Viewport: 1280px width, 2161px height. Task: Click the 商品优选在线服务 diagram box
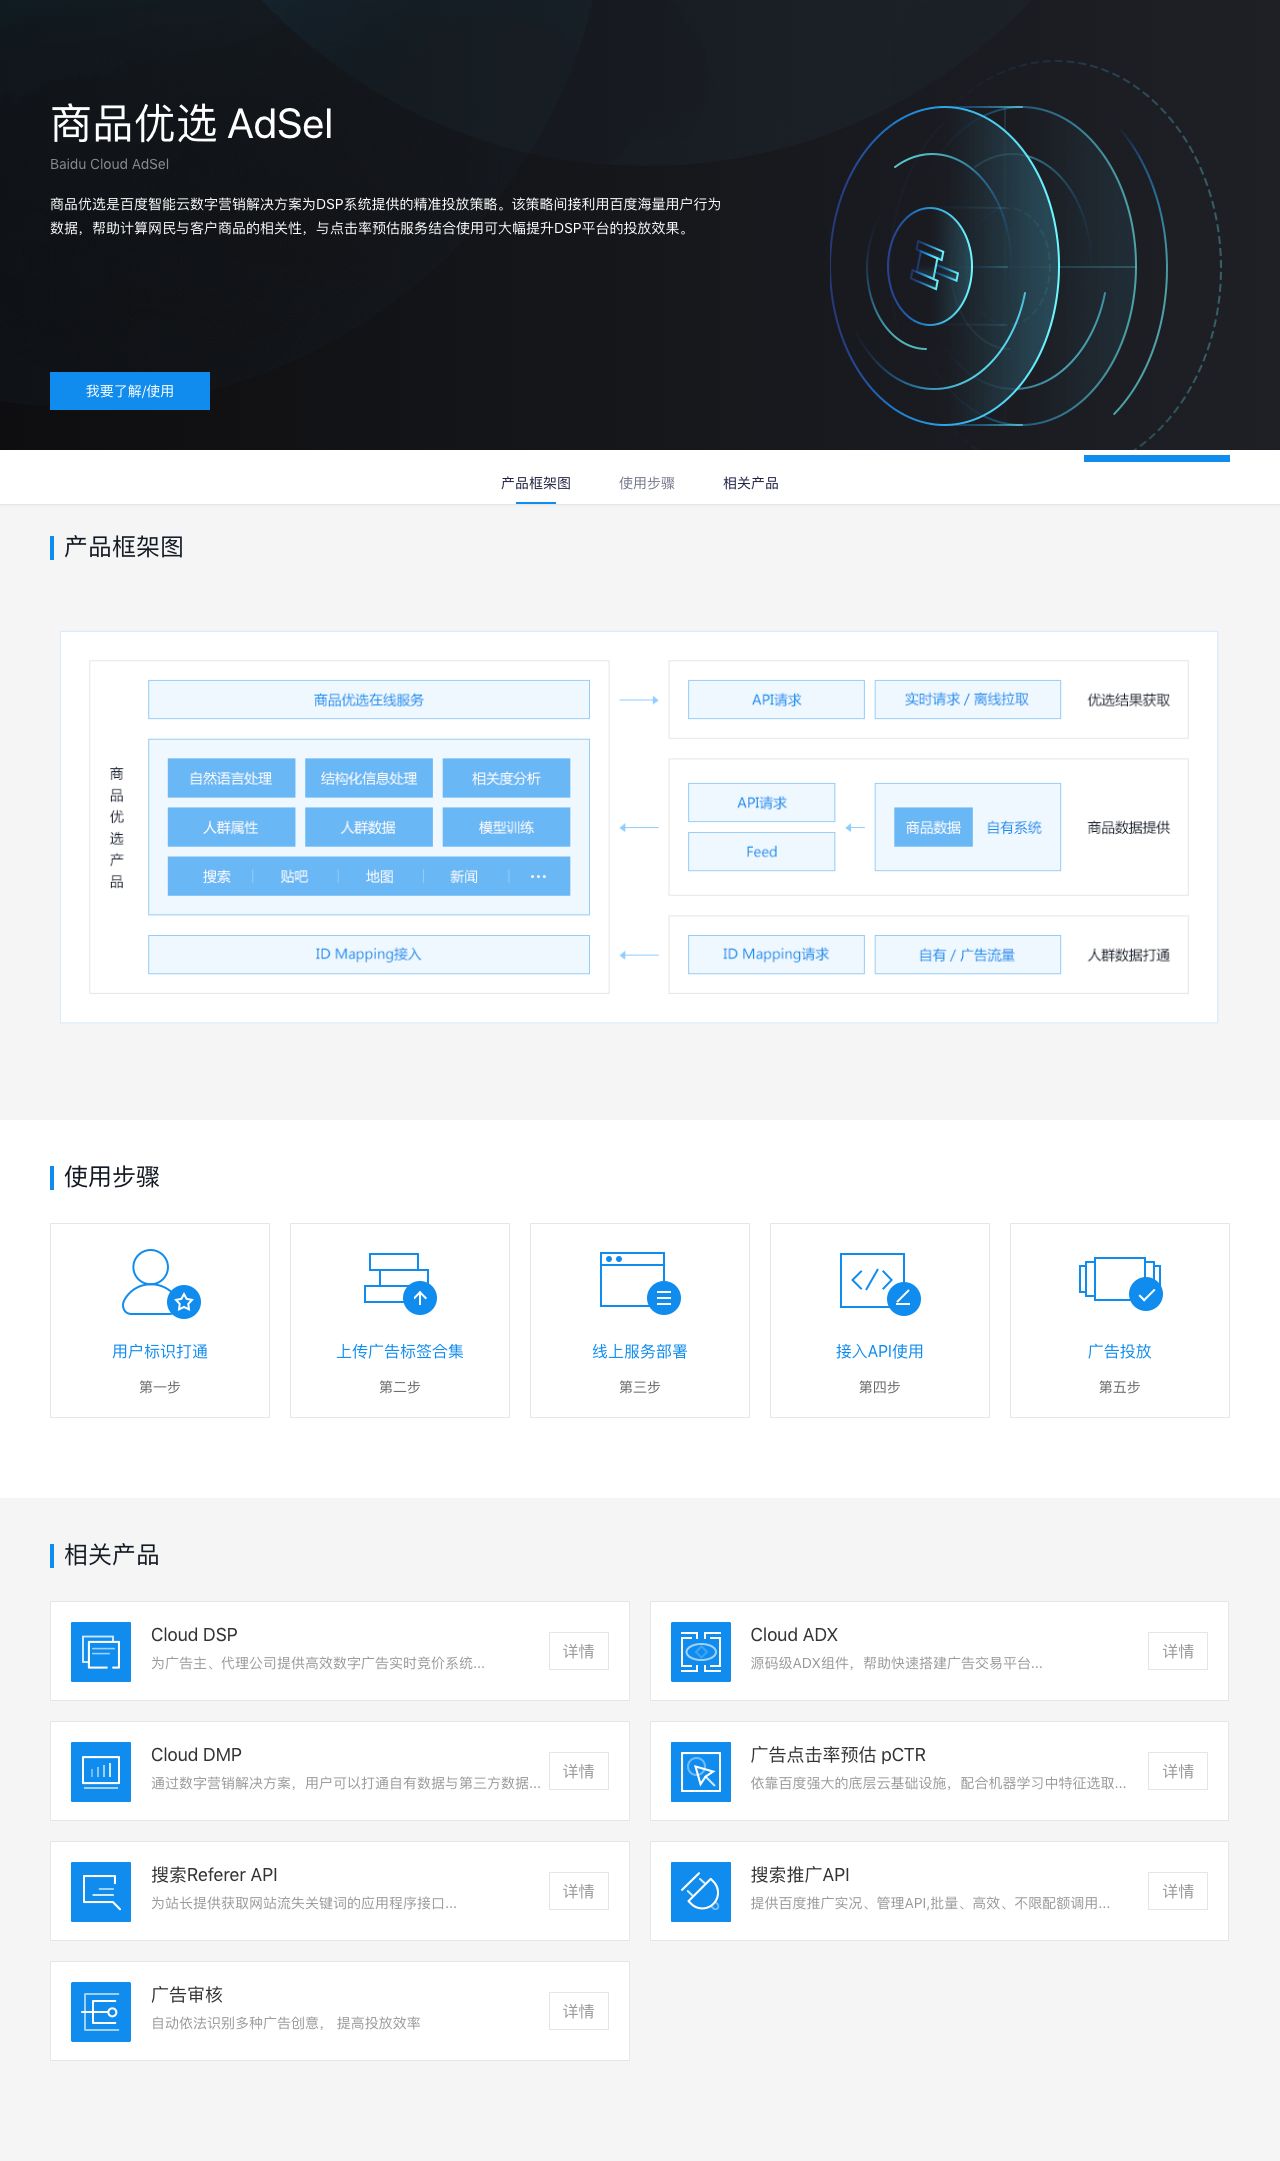(369, 700)
